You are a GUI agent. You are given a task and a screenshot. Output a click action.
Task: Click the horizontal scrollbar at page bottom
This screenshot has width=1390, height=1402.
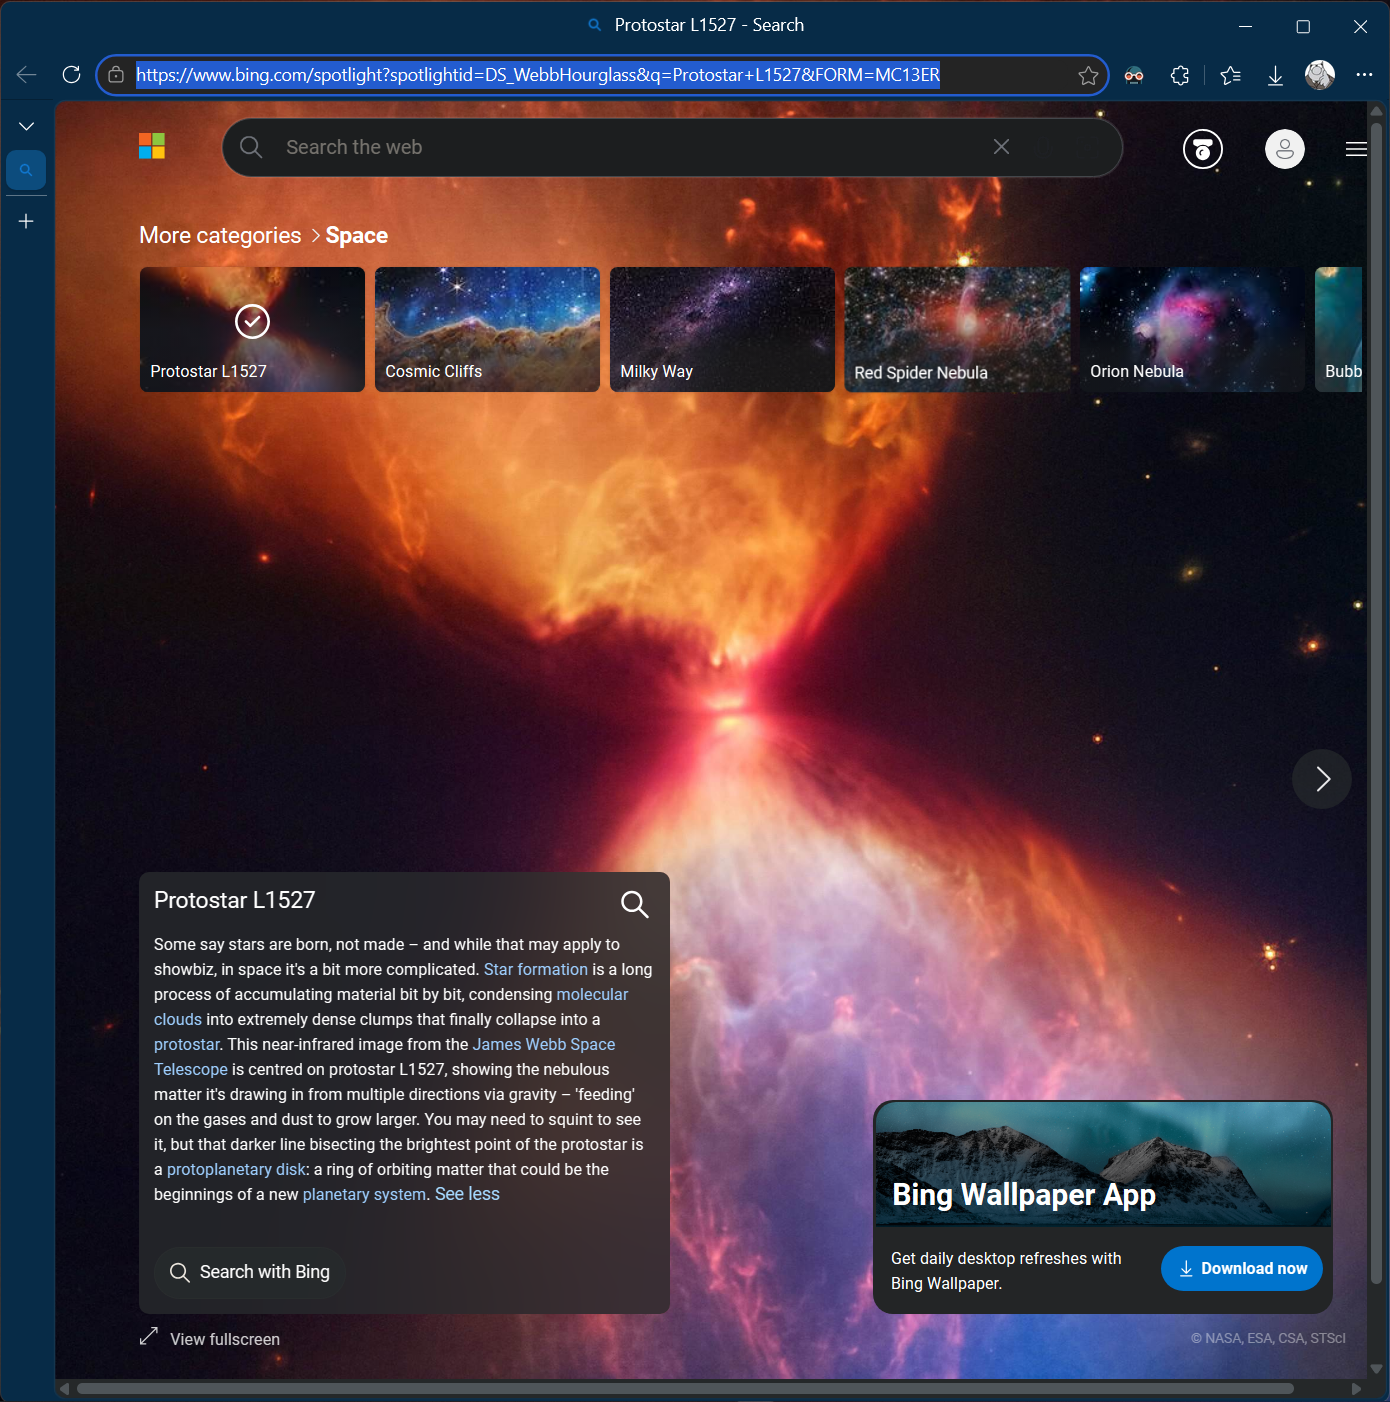pos(685,1388)
